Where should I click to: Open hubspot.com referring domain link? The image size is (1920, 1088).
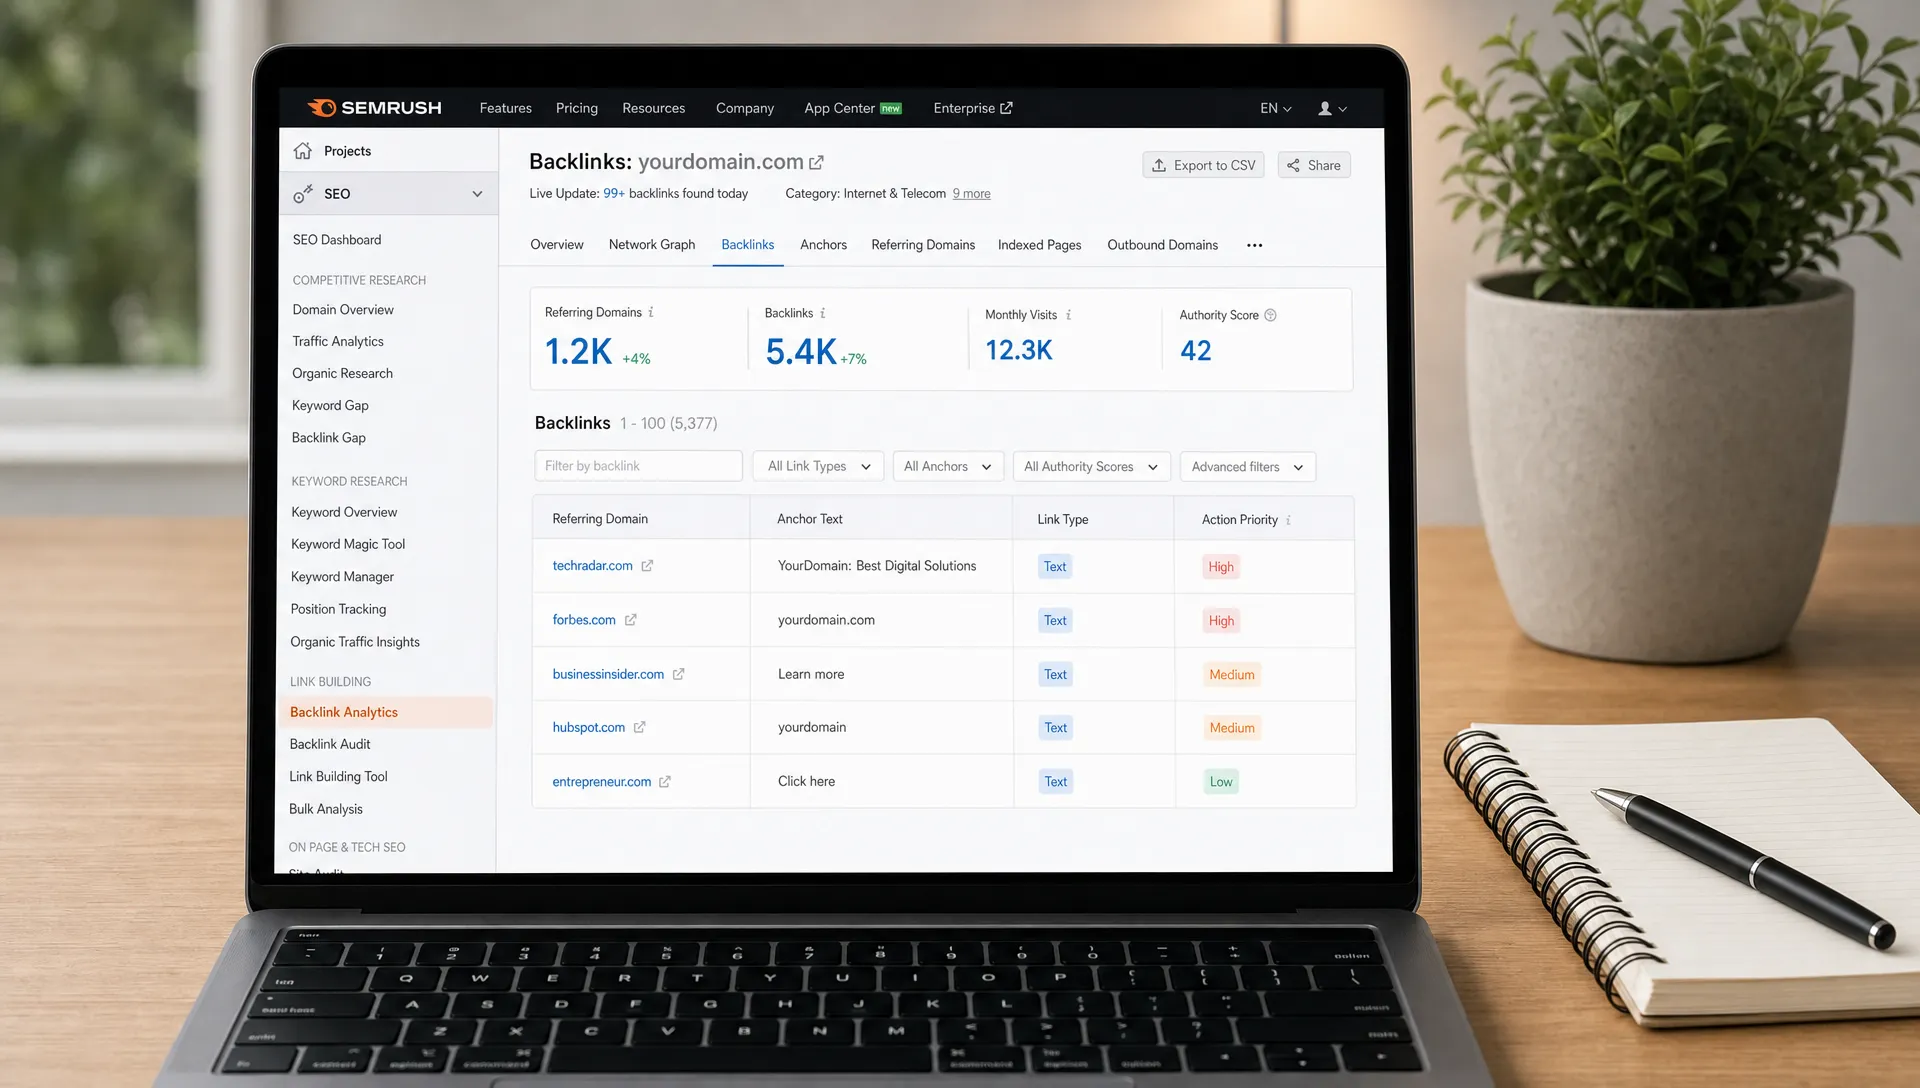[x=588, y=727]
